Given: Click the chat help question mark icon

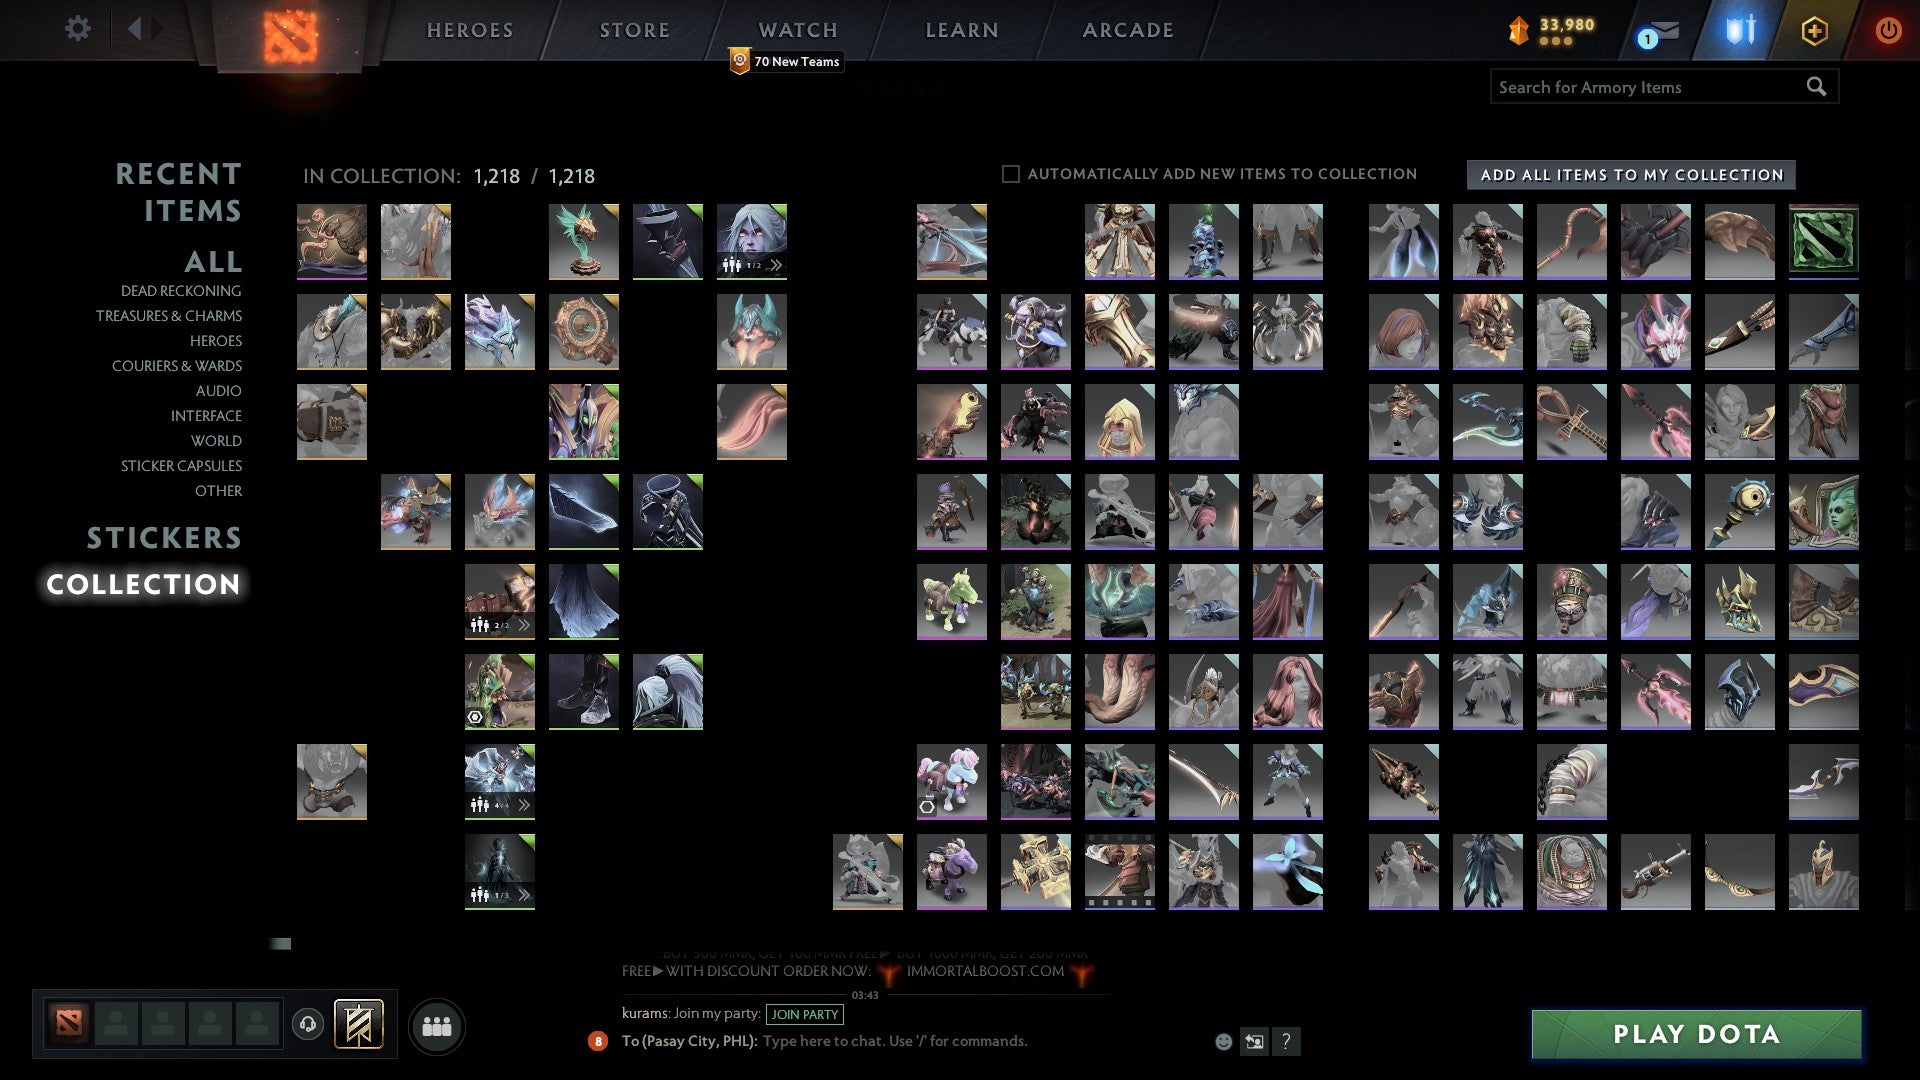Looking at the screenshot, I should [x=1286, y=1042].
